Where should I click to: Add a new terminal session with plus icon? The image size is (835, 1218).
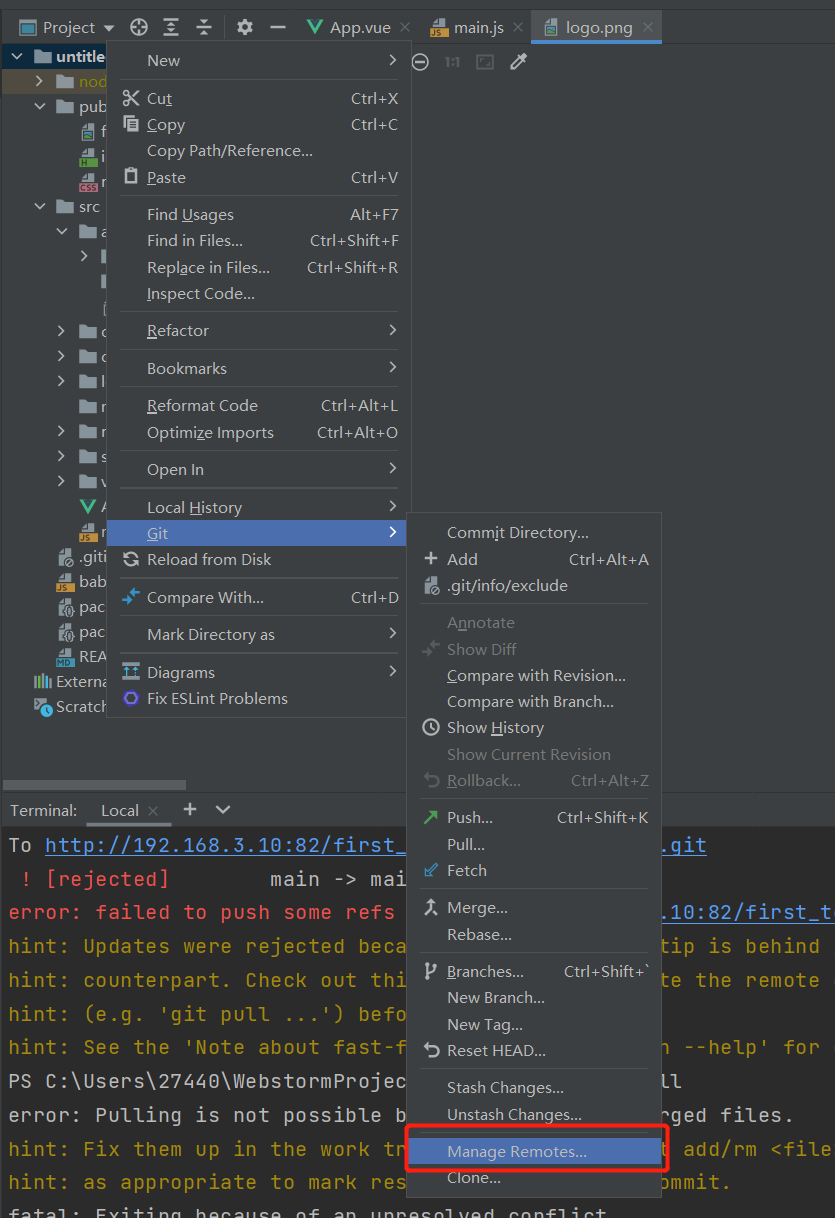click(x=190, y=809)
